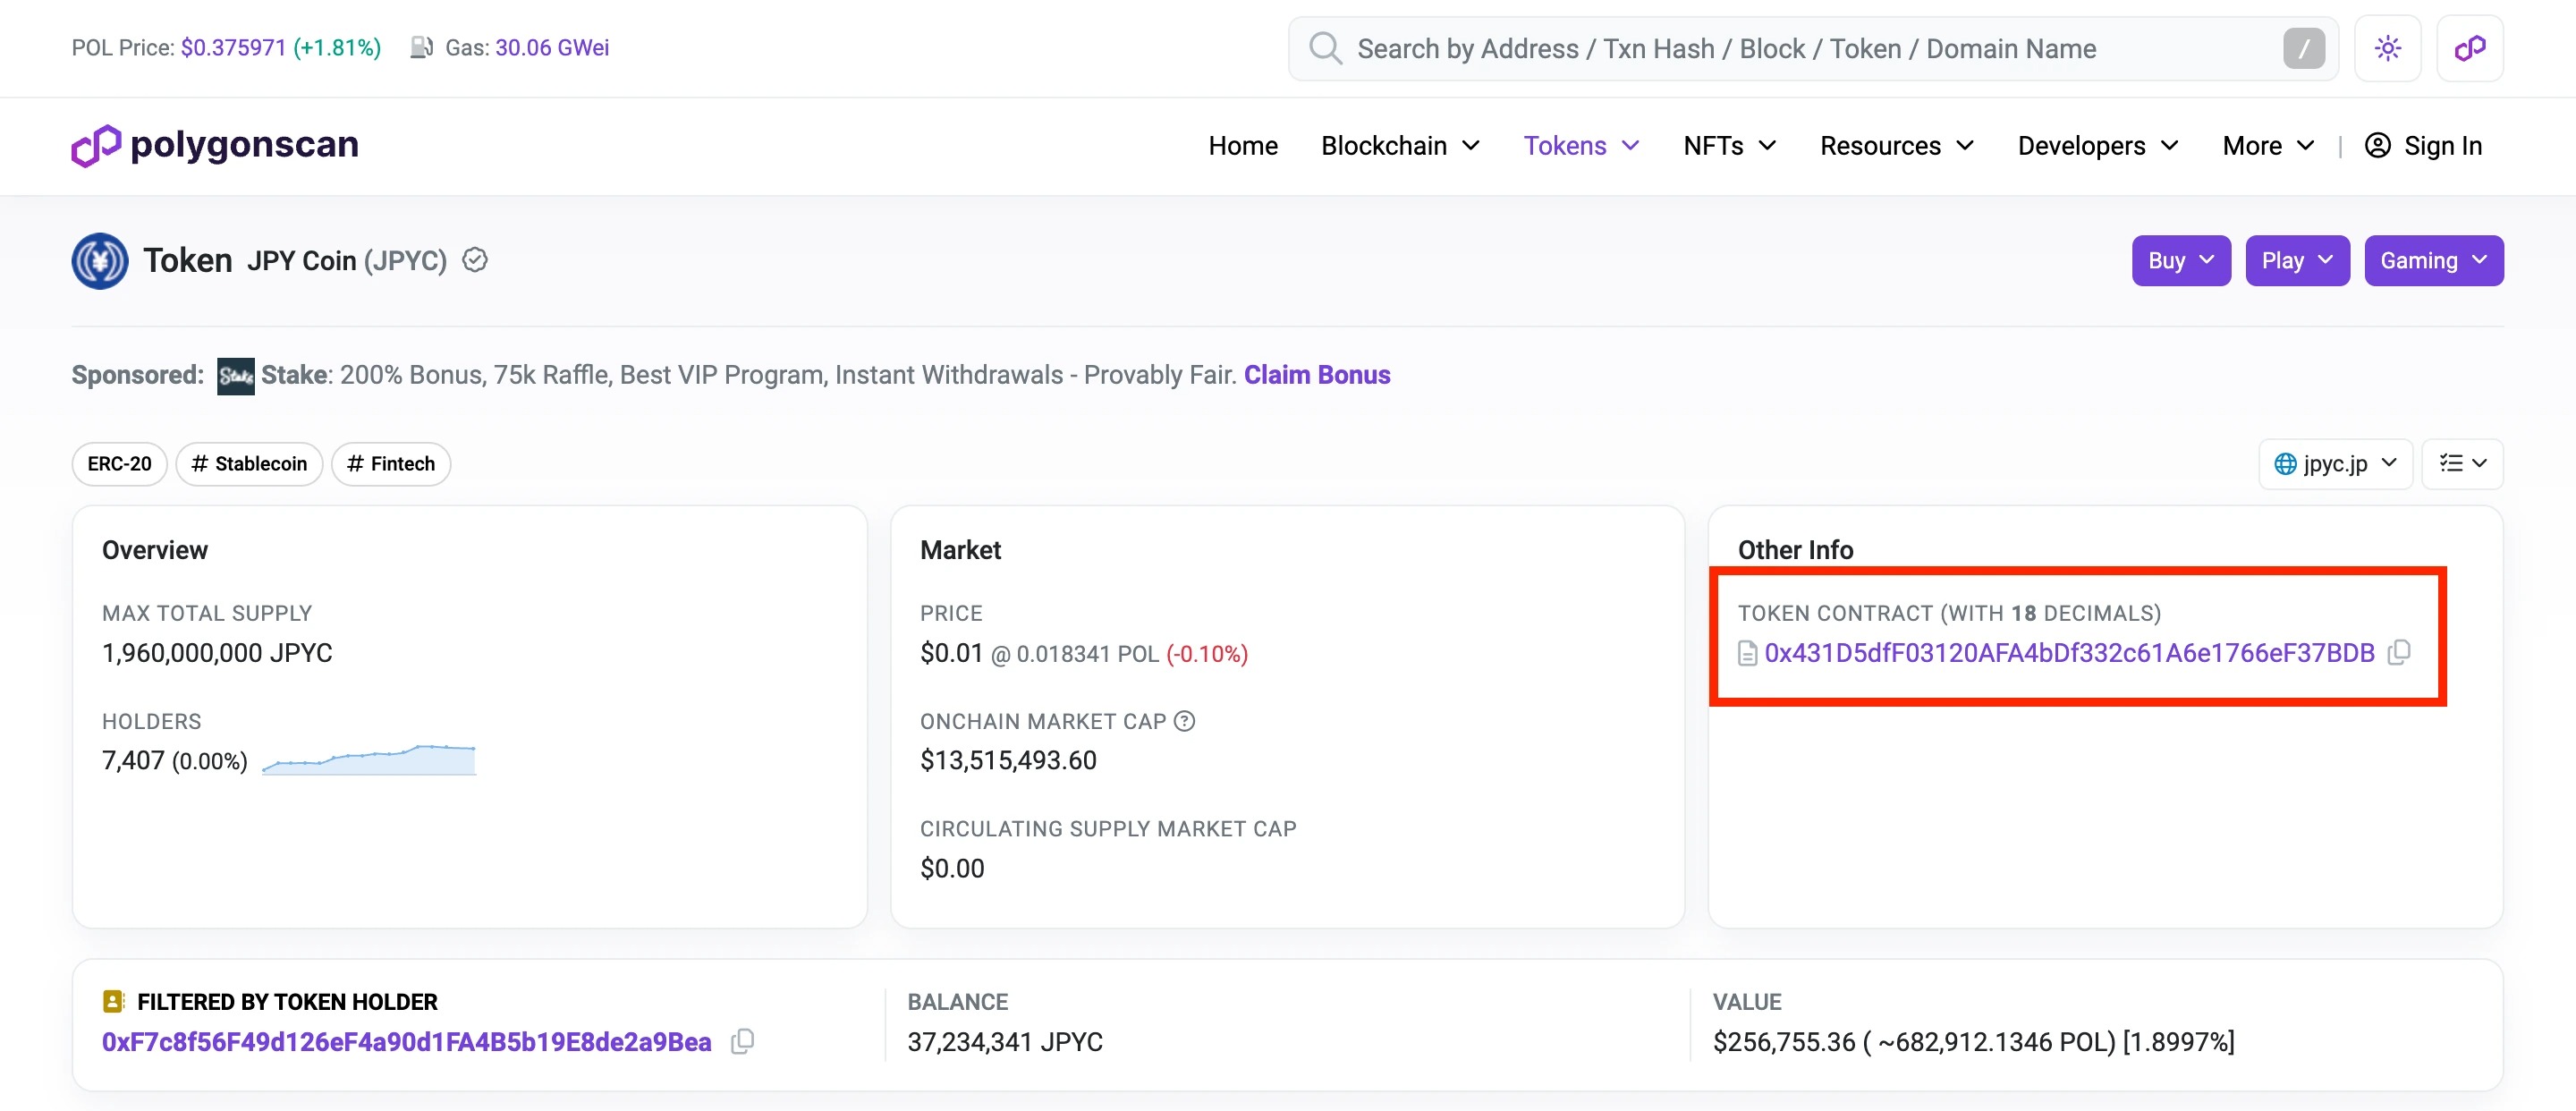This screenshot has width=2576, height=1111.
Task: Click the balance 37,234,341 JPYC
Action: point(1004,1042)
